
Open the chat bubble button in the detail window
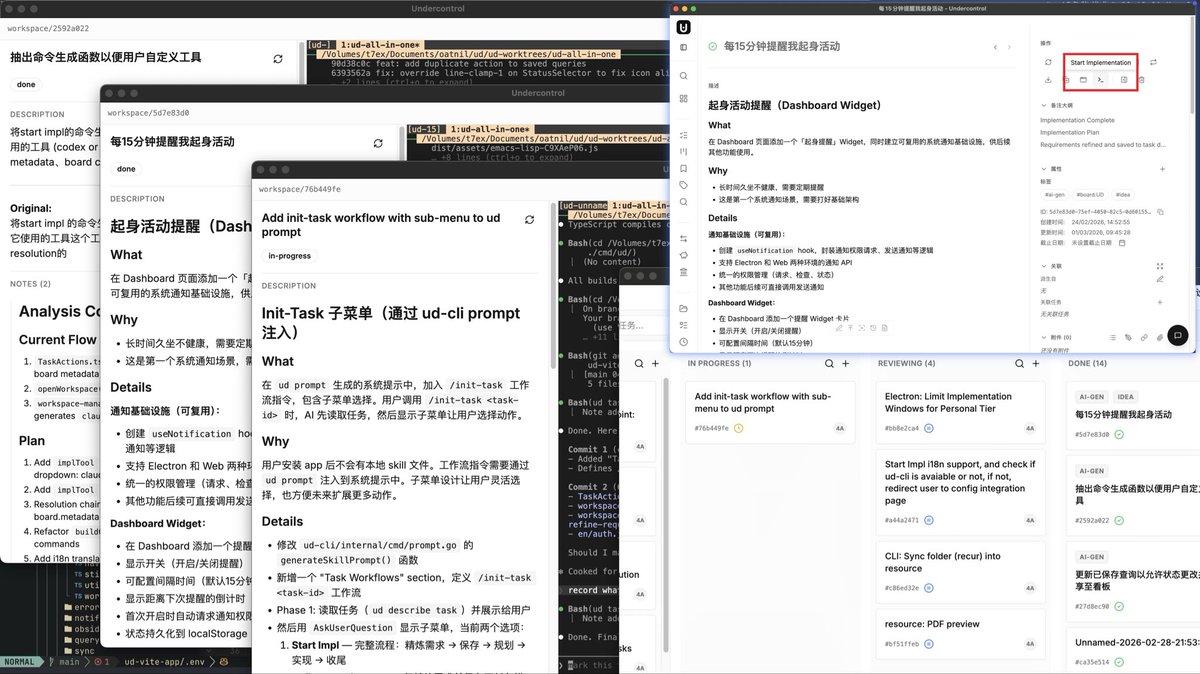pyautogui.click(x=1178, y=335)
